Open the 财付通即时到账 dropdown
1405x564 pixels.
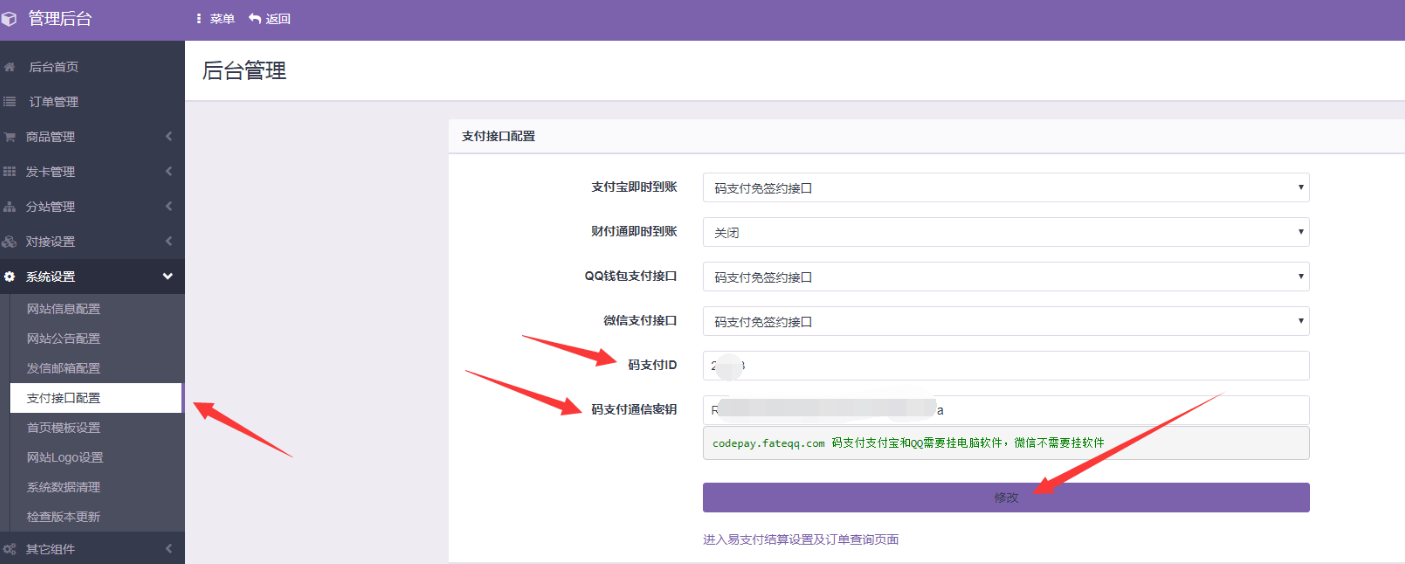[x=1005, y=232]
